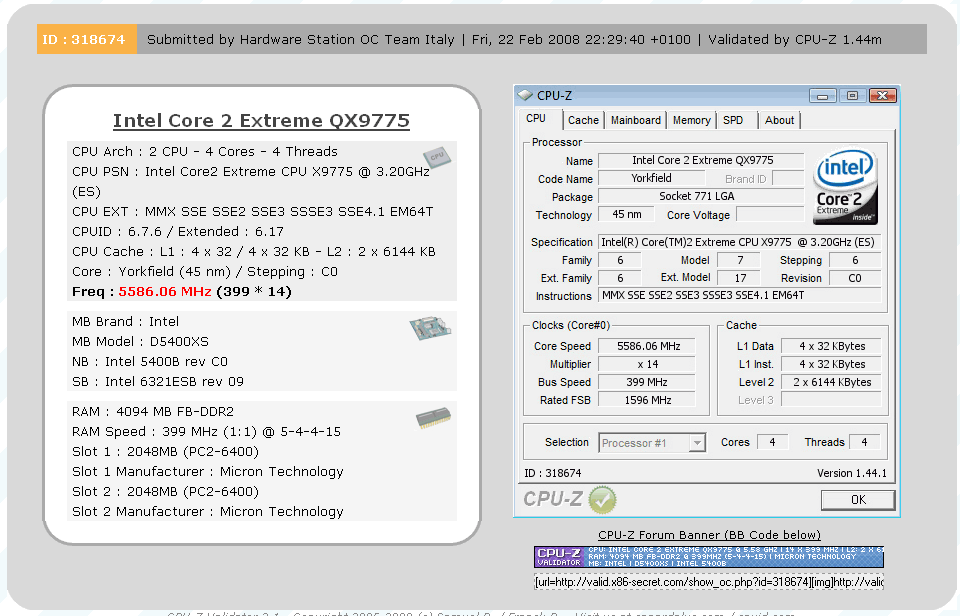The height and width of the screenshot is (616, 960).
Task: Click the green validated checkmark icon
Action: pos(602,500)
